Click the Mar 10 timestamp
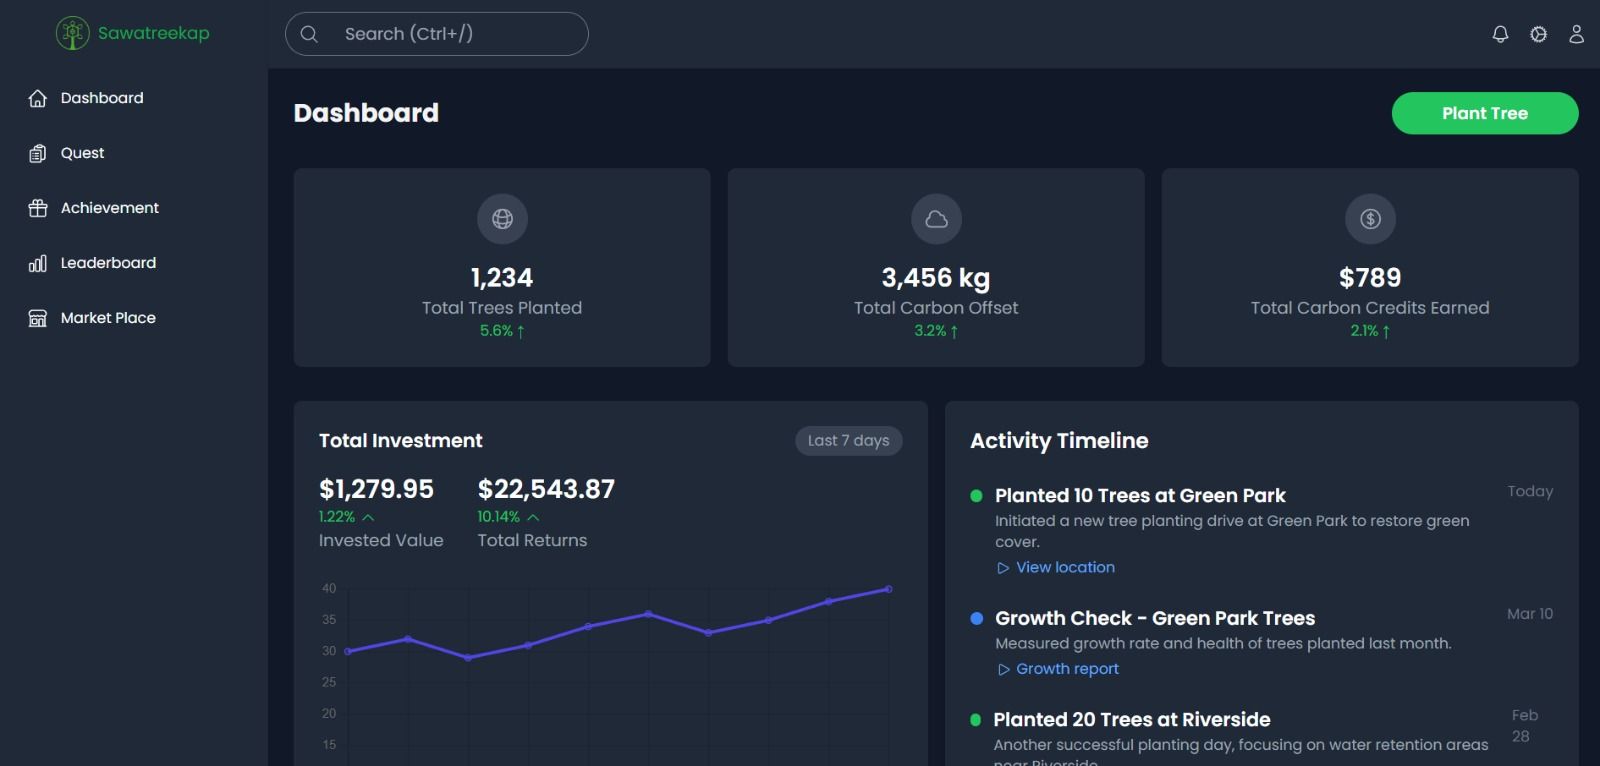 [1530, 614]
